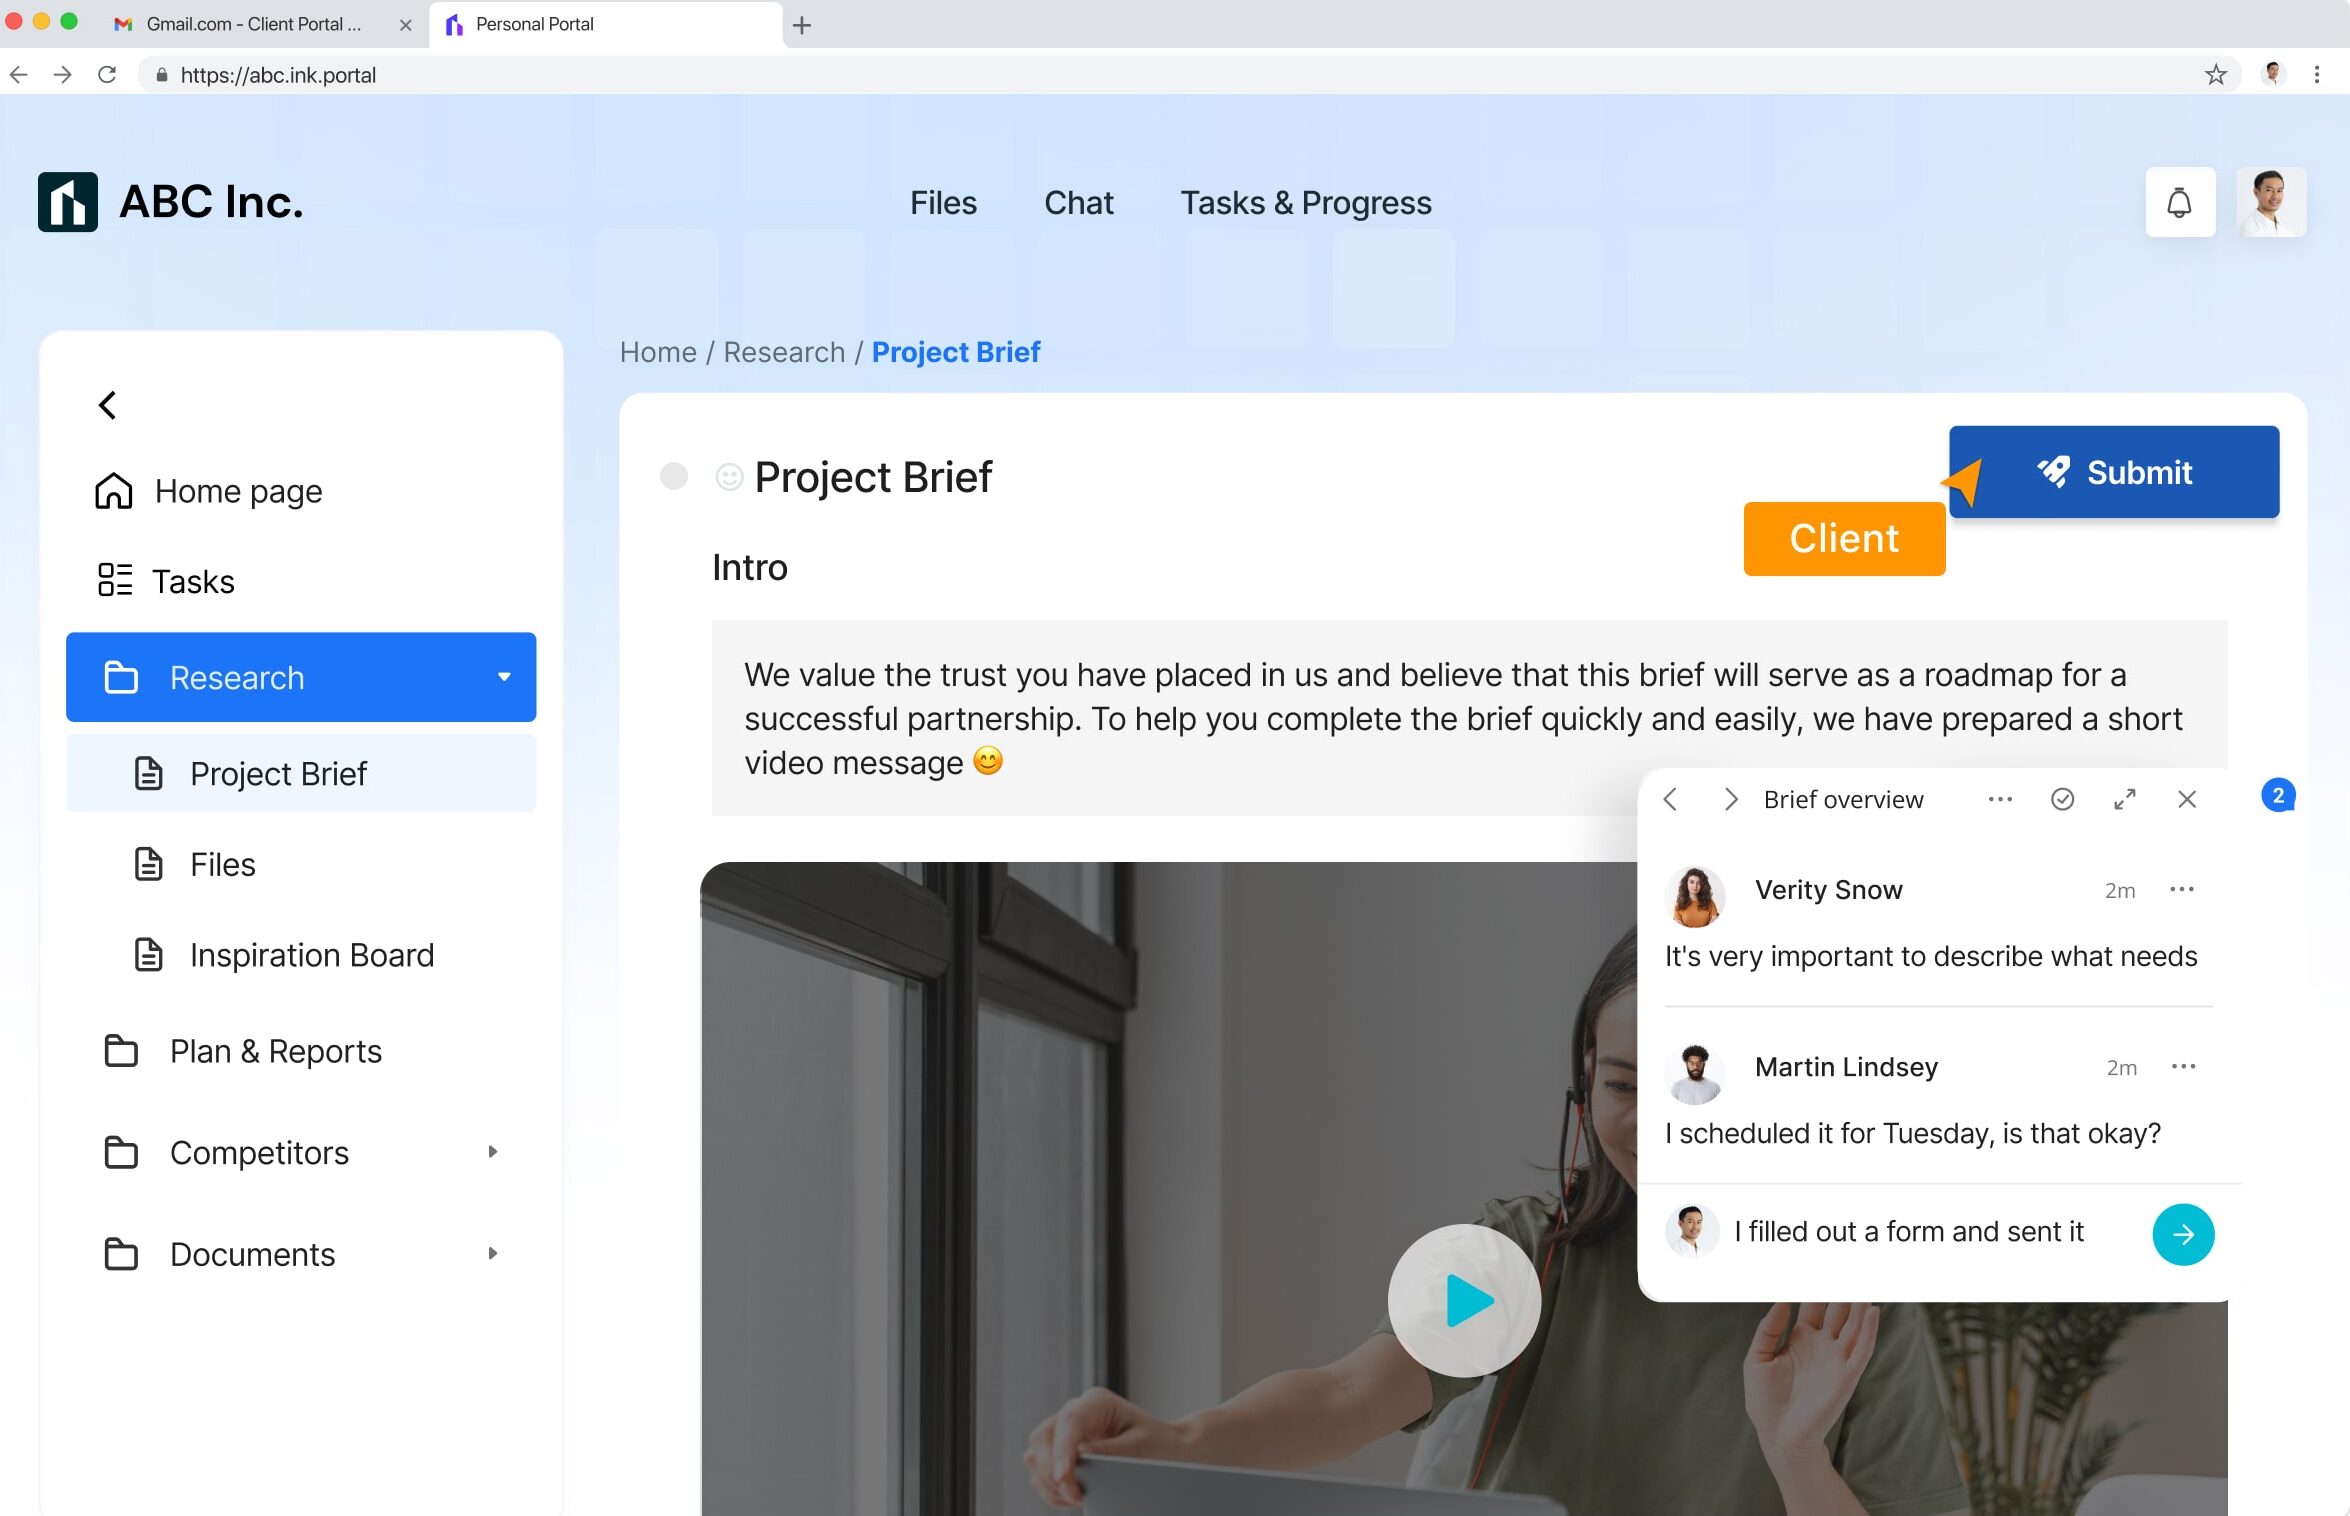This screenshot has height=1516, width=2350.
Task: Bookmark this page with star icon
Action: (x=2216, y=75)
